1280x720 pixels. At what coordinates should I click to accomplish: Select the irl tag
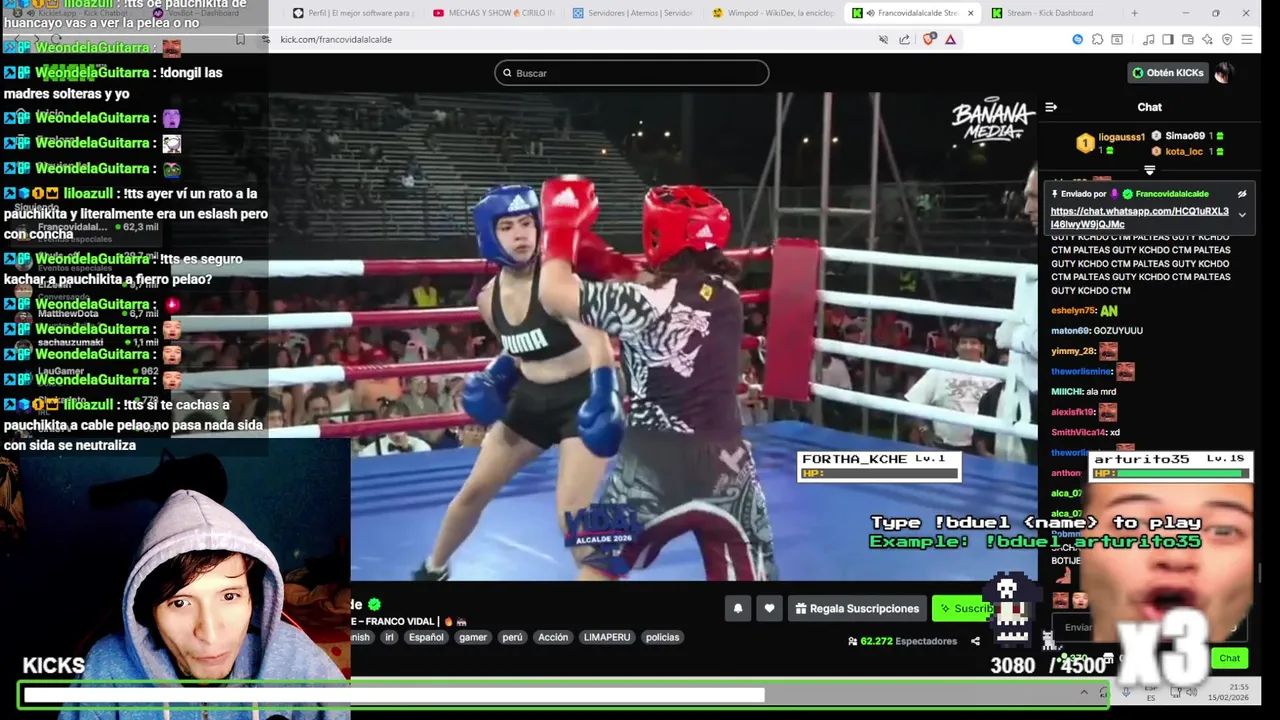coord(389,637)
